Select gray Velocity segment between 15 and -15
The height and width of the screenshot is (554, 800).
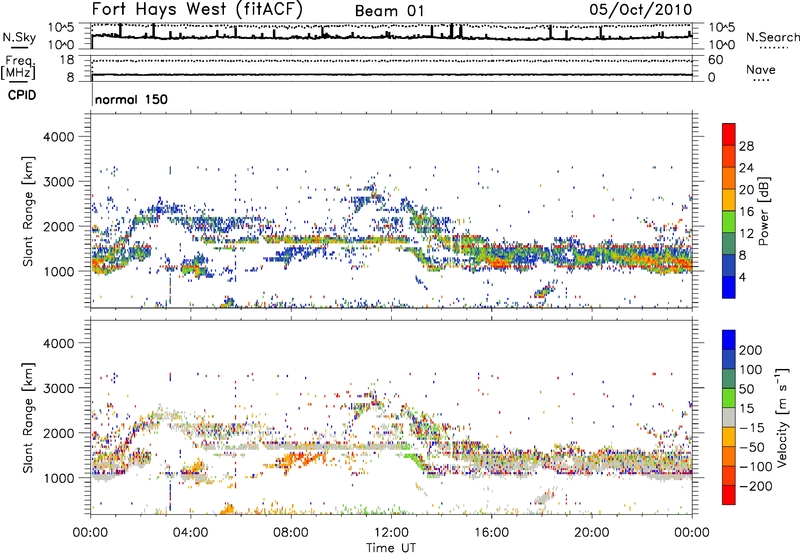pyautogui.click(x=729, y=417)
